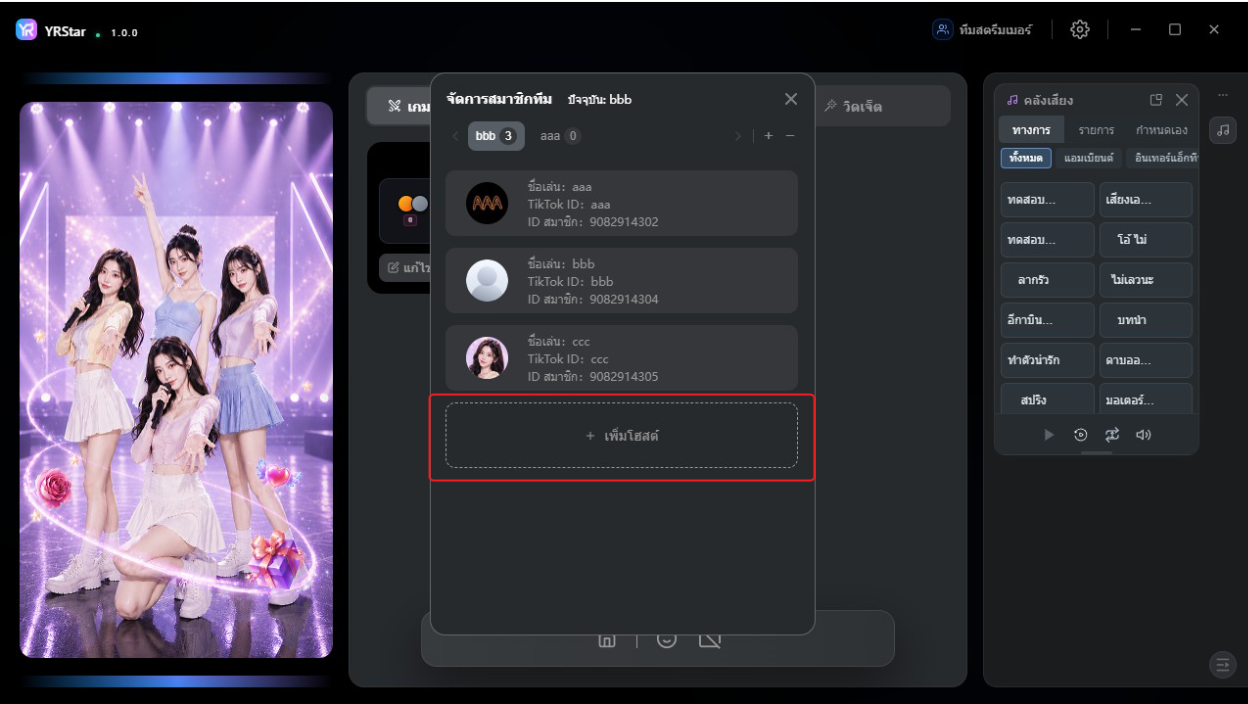
Task: Click the handle bar under the sound panel
Action: [1096, 453]
